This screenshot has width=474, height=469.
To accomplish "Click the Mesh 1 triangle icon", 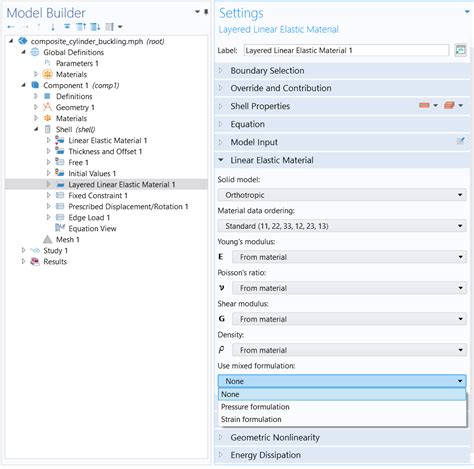I will (x=48, y=239).
